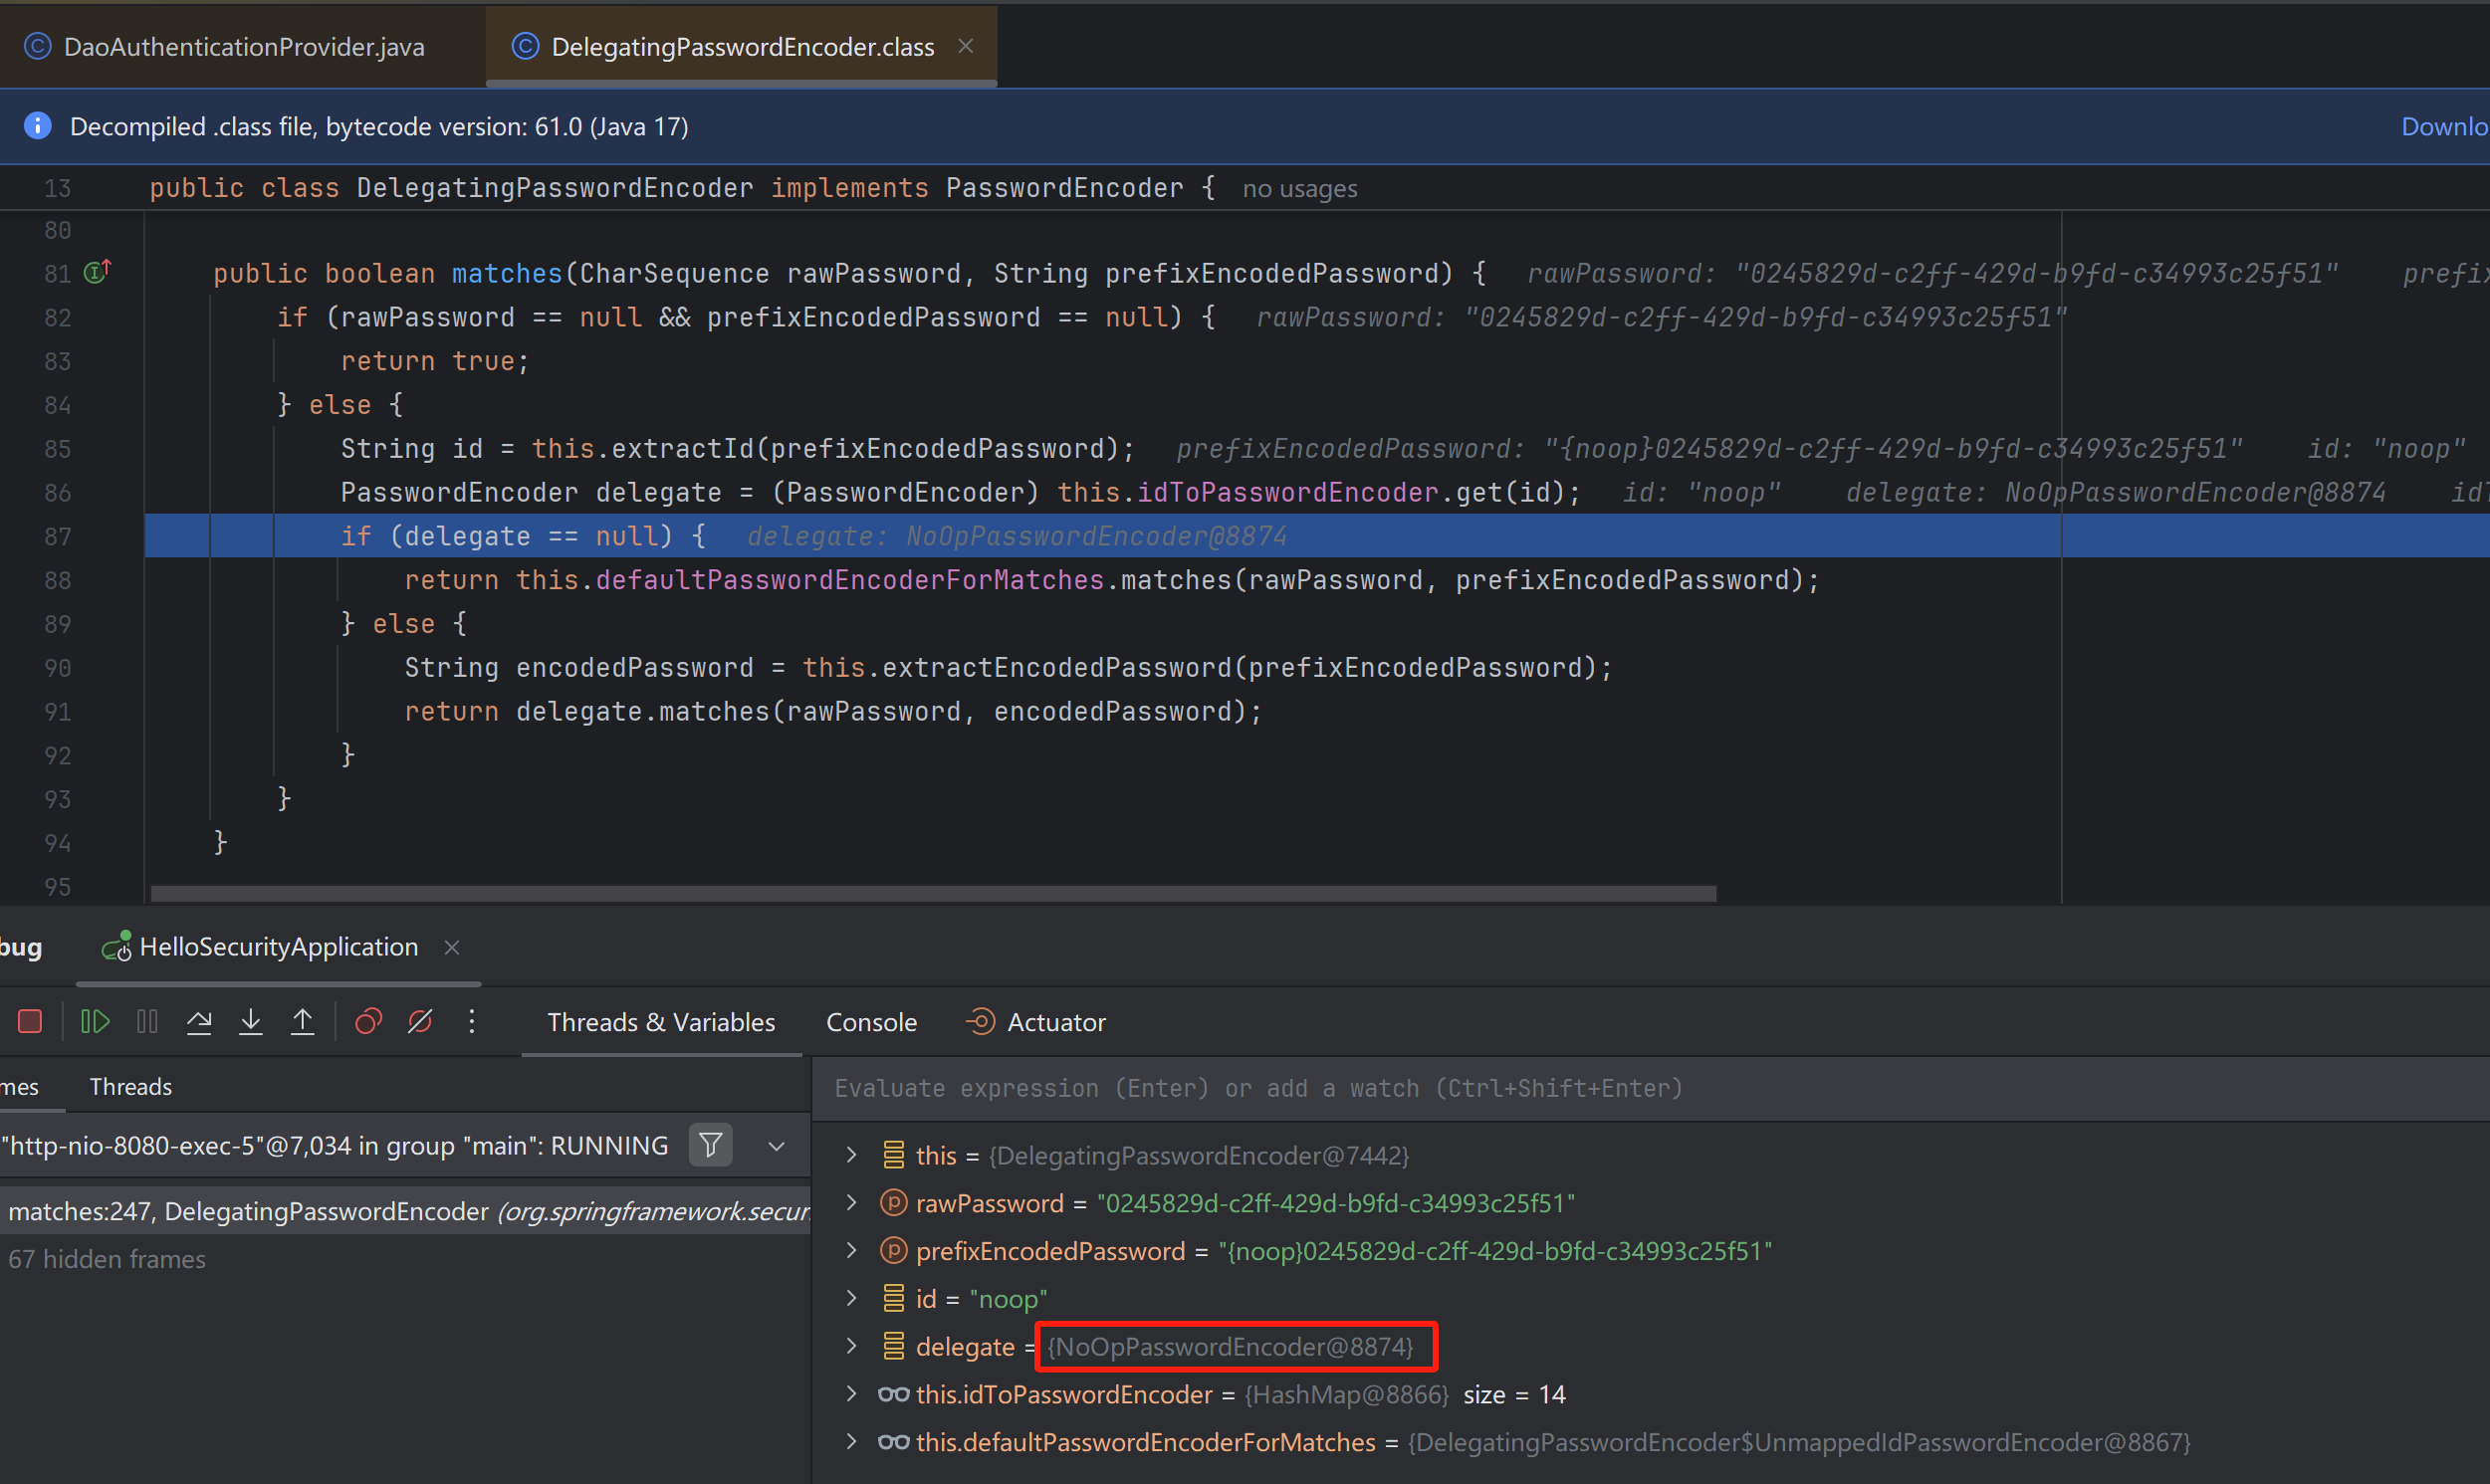This screenshot has width=2490, height=1484.
Task: Stop the debug session
Action: point(30,1021)
